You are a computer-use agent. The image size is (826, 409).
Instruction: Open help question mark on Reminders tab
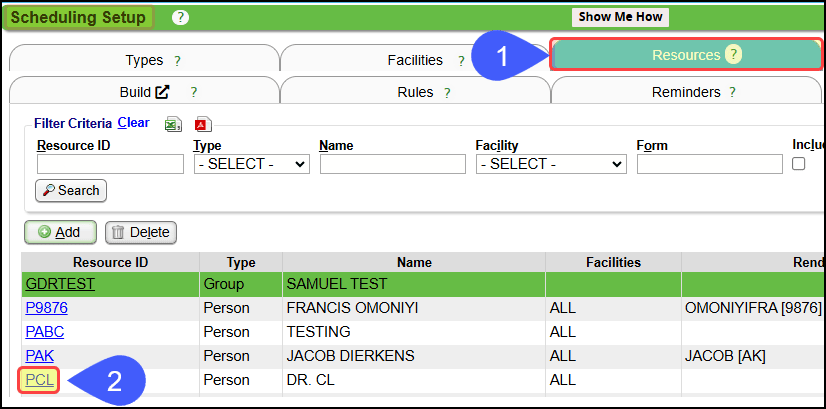[x=732, y=93]
